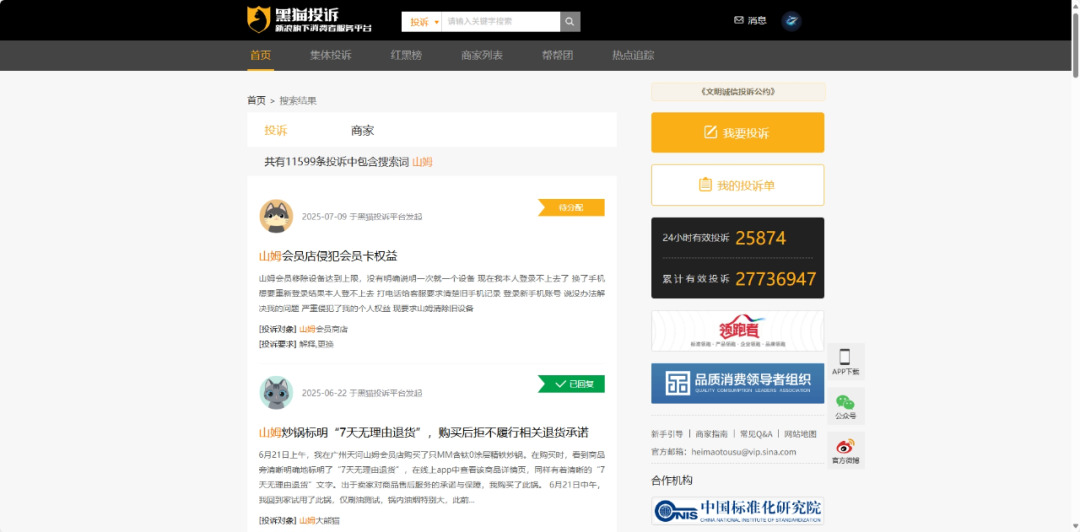Image resolution: width=1080 pixels, height=532 pixels.
Task: Click the keyword search input field
Action: pos(499,21)
